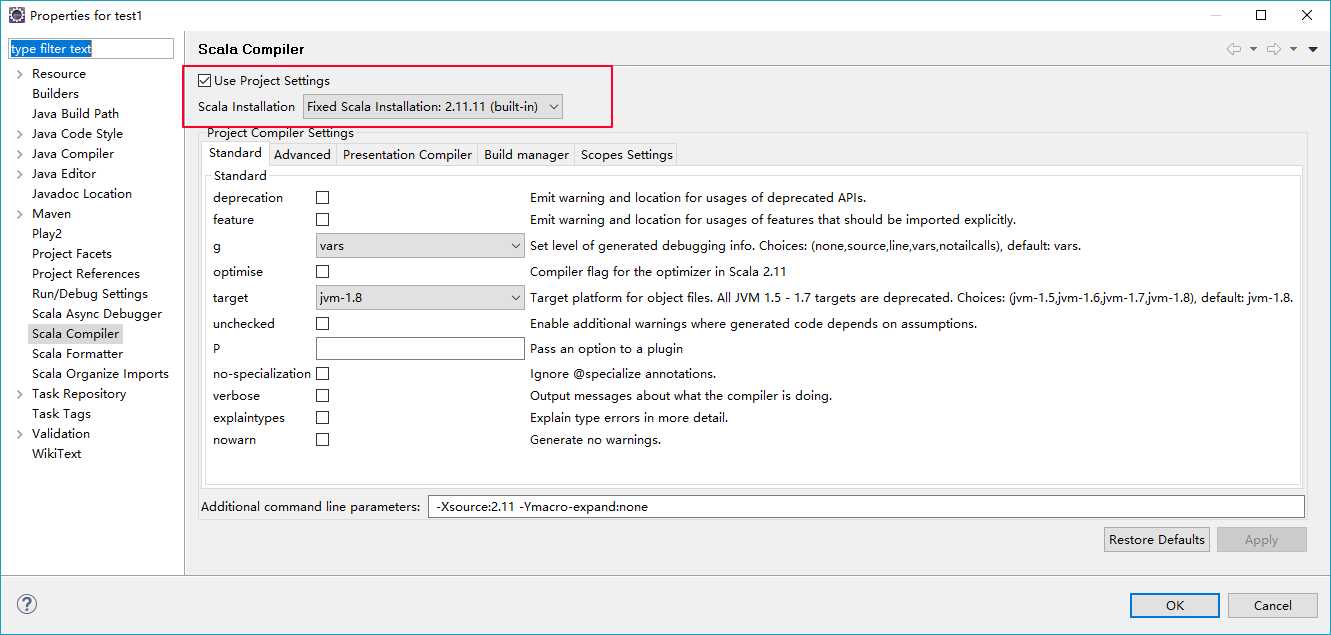Click the Restore Defaults button

tap(1157, 540)
